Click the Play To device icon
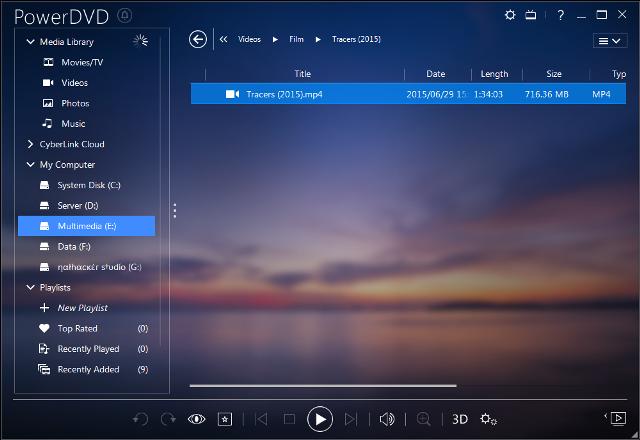This screenshot has width=640, height=440. pos(616,418)
